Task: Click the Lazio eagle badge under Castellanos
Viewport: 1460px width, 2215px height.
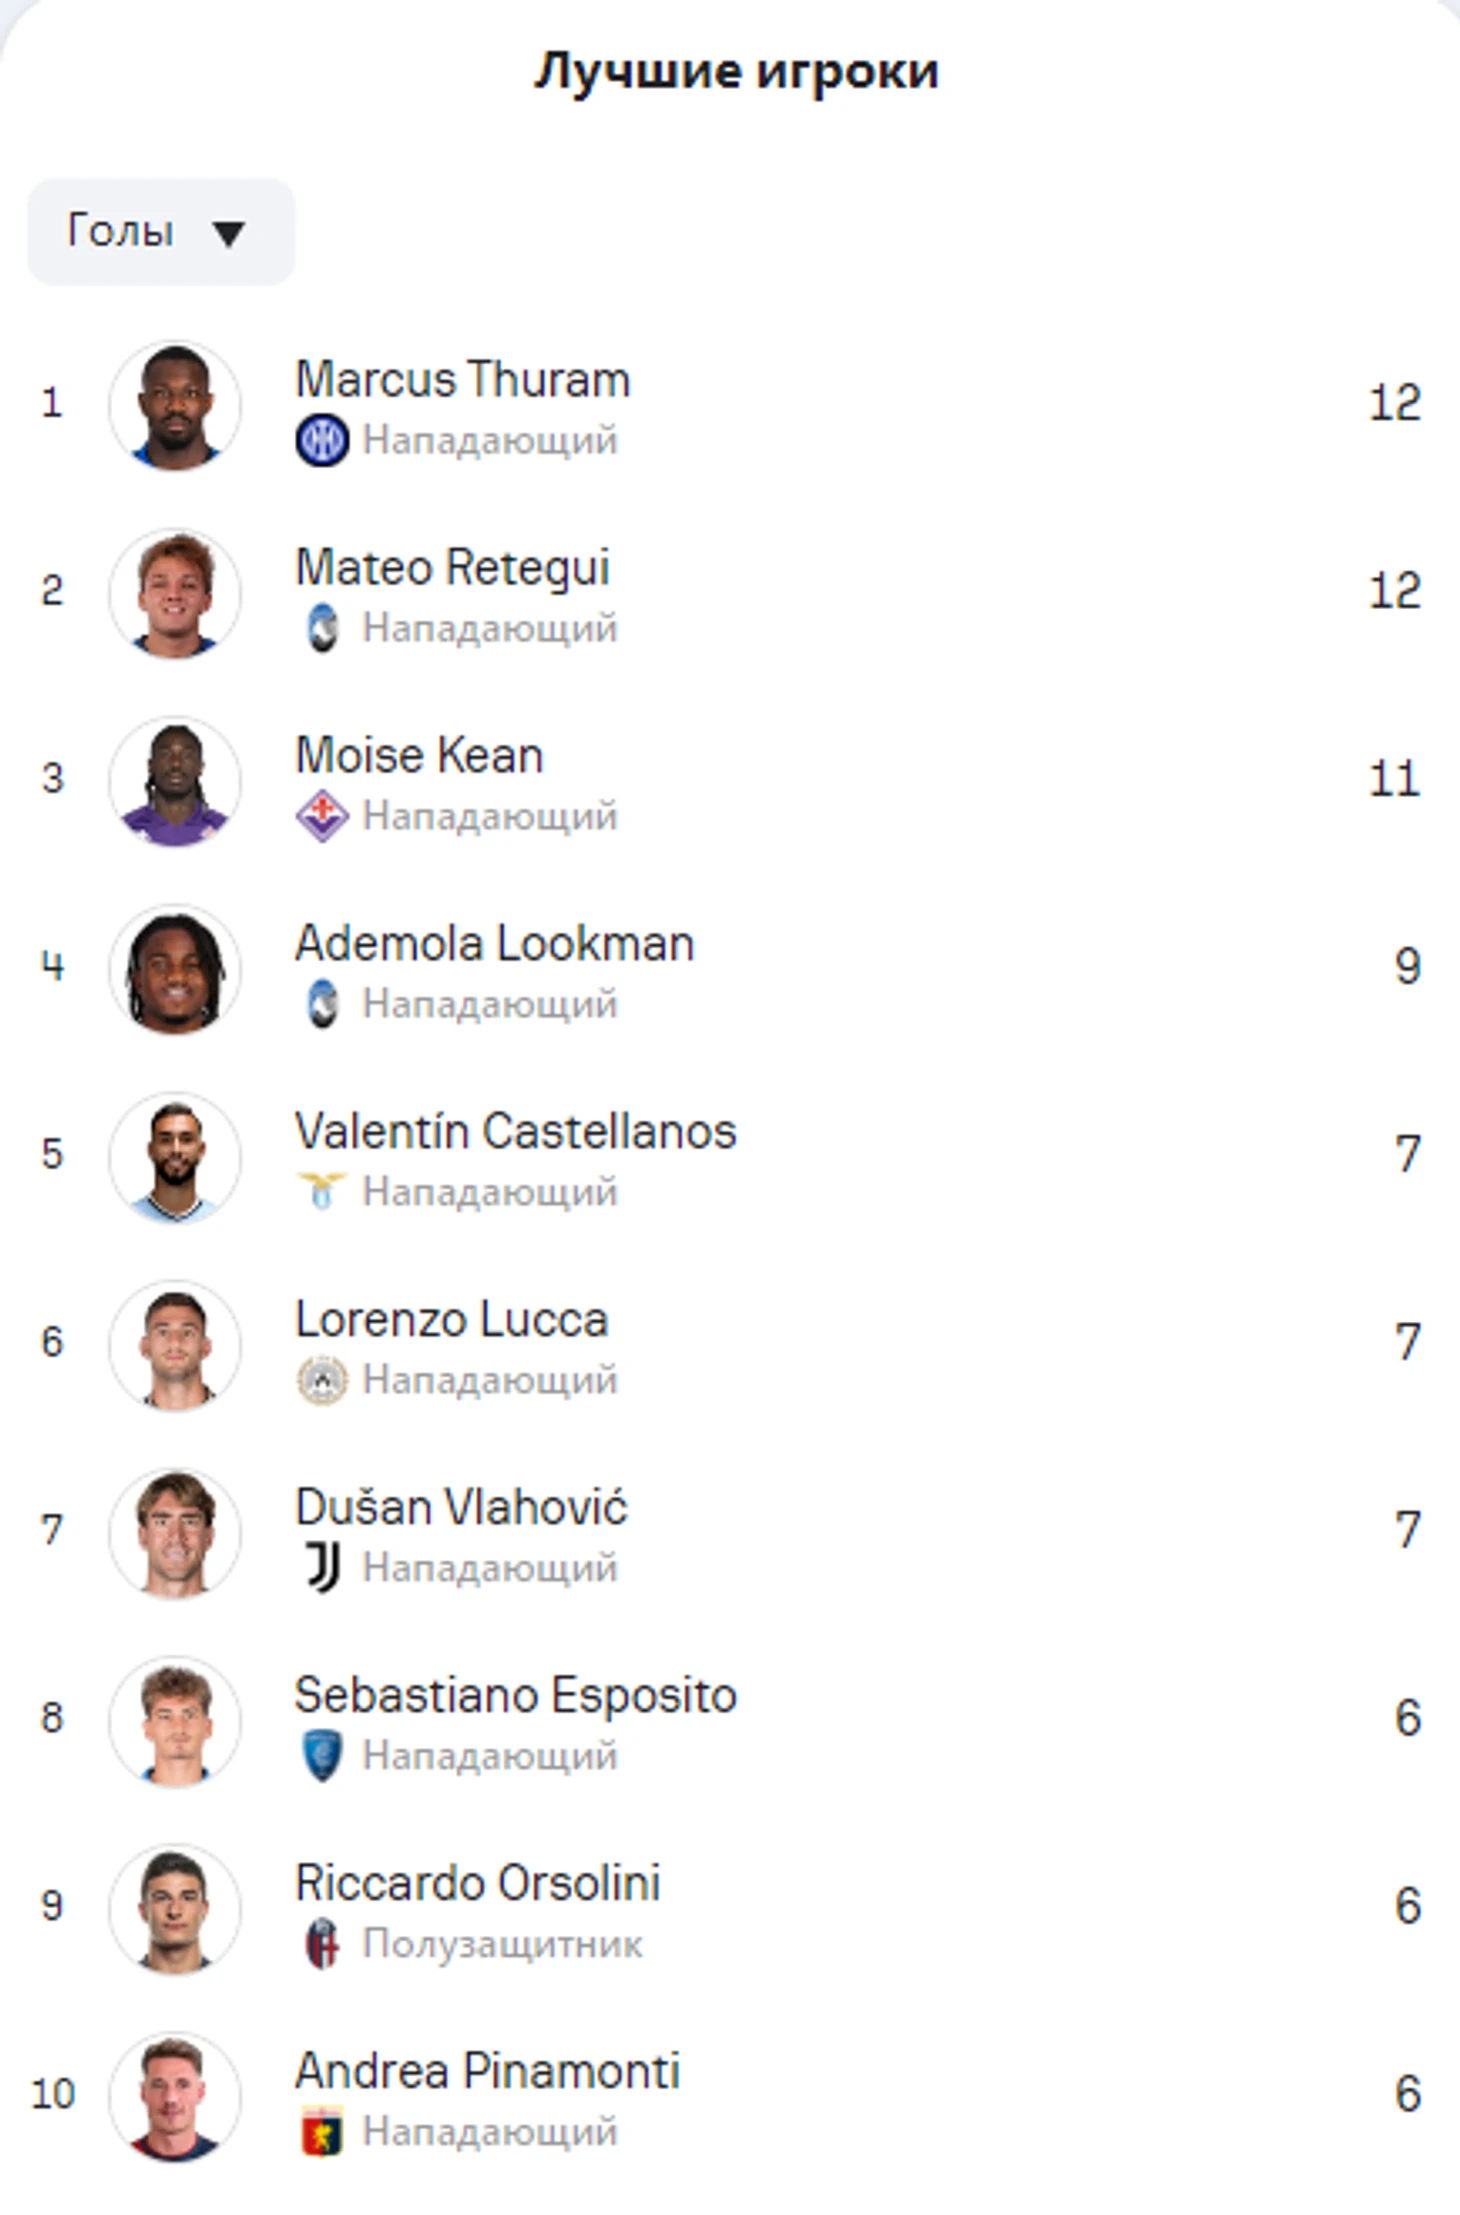Action: [322, 1192]
